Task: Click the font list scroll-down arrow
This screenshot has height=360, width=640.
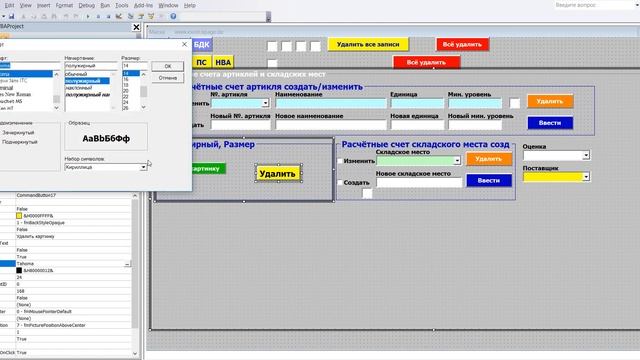Action: point(56,108)
